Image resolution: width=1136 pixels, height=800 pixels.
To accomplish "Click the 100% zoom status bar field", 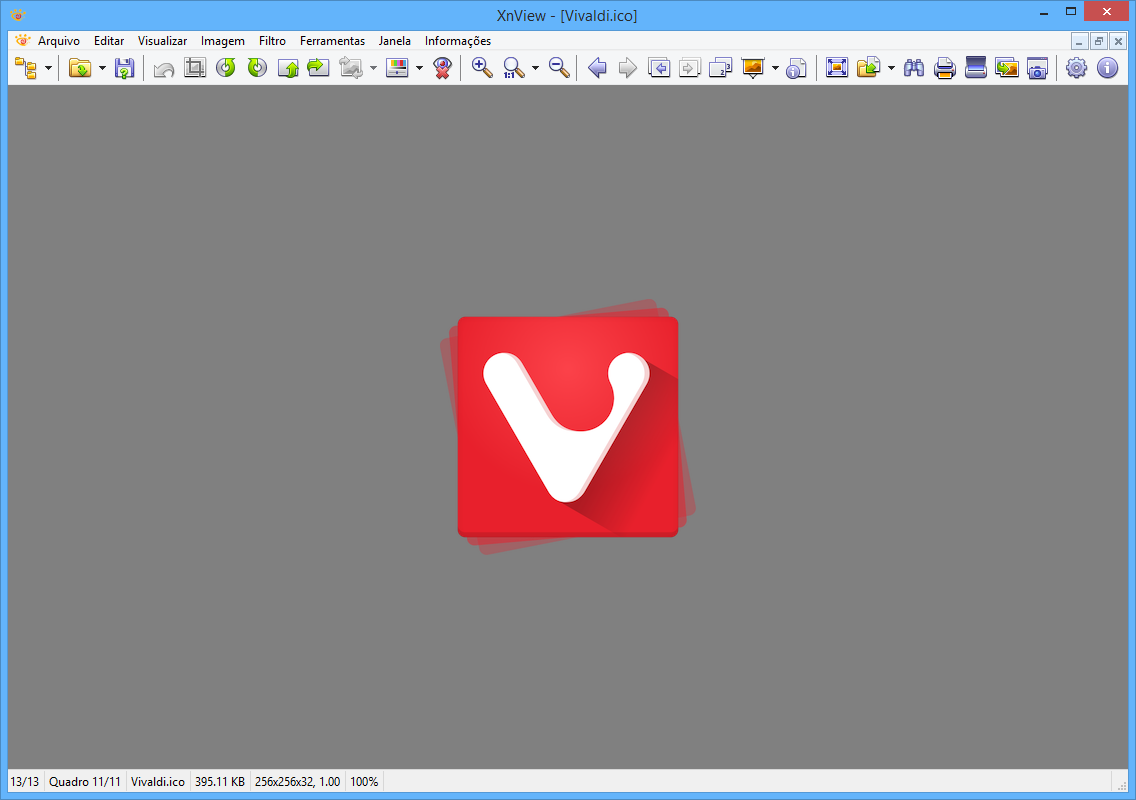I will (364, 782).
